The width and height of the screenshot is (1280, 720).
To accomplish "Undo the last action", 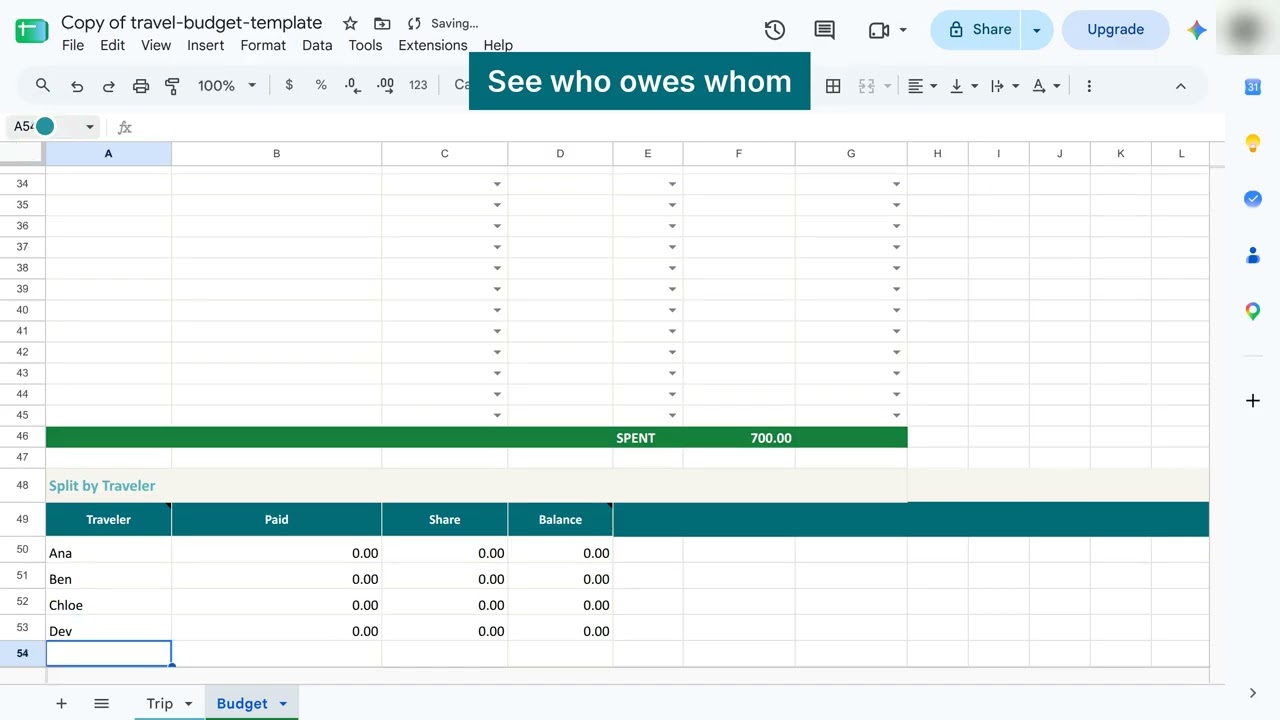I will click(x=77, y=86).
